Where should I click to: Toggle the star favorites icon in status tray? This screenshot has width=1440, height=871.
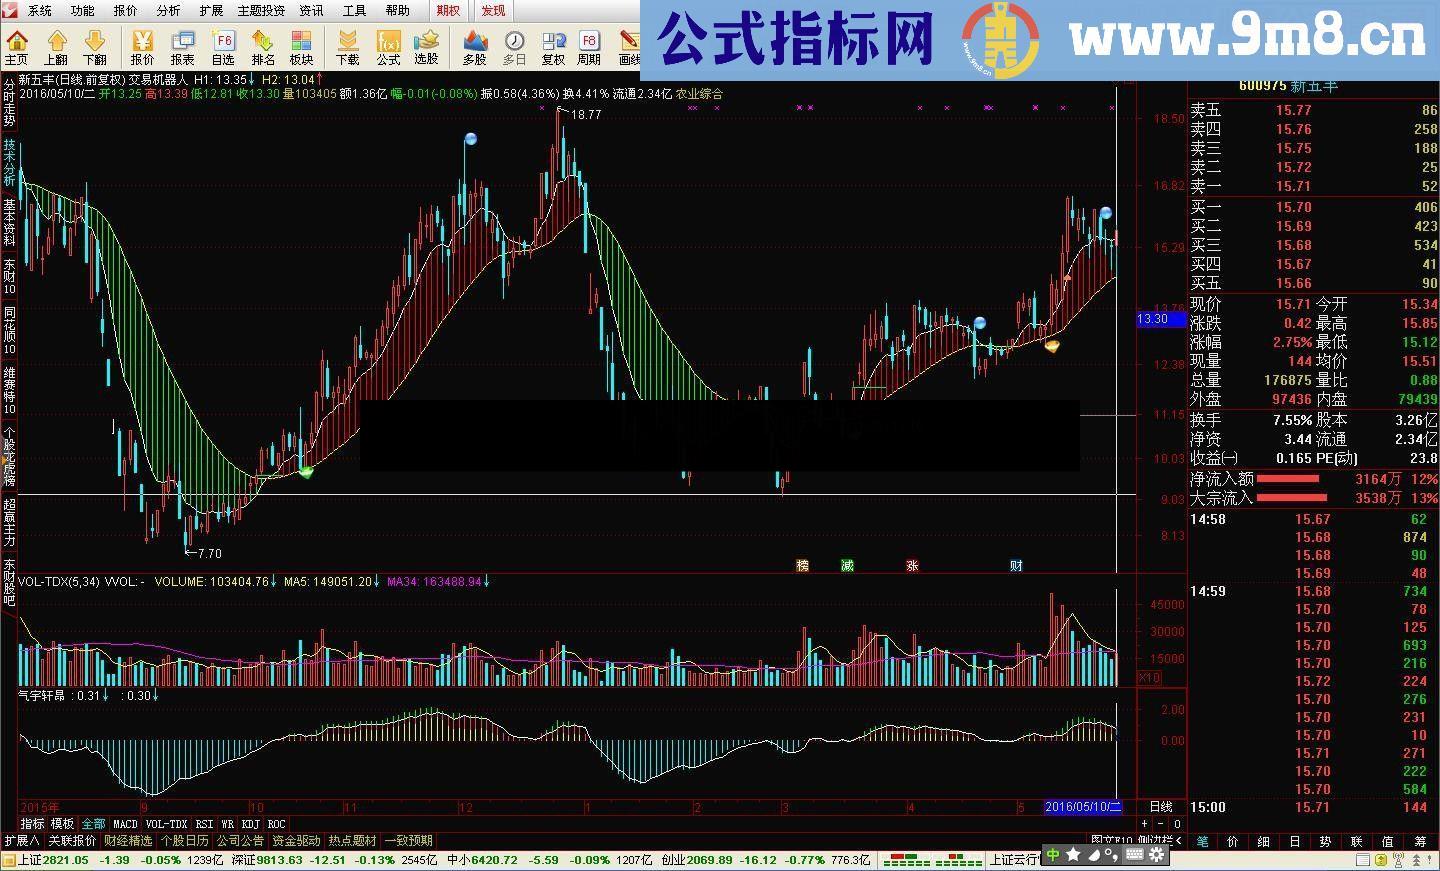pos(1073,855)
